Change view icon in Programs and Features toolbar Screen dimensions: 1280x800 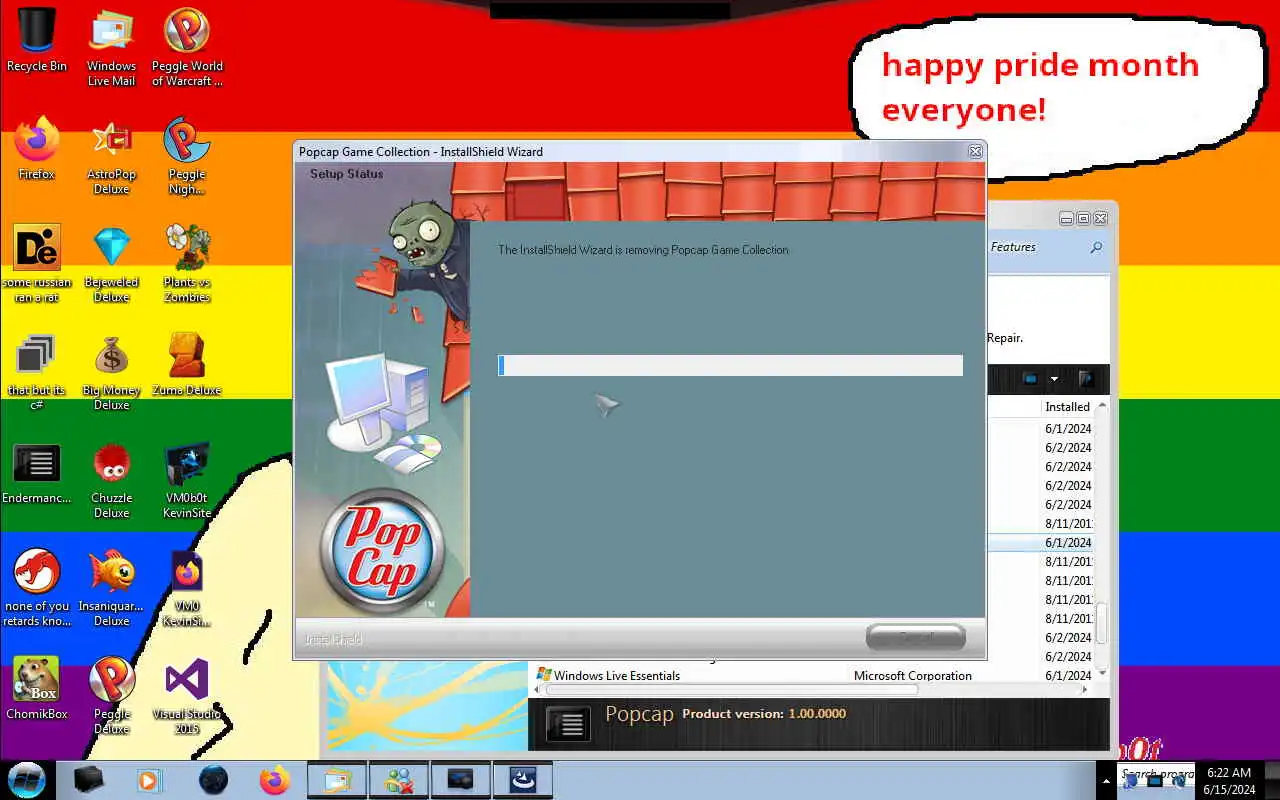[1031, 379]
